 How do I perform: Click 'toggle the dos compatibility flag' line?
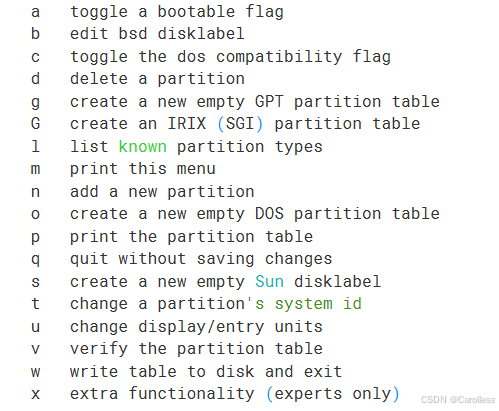pos(230,57)
